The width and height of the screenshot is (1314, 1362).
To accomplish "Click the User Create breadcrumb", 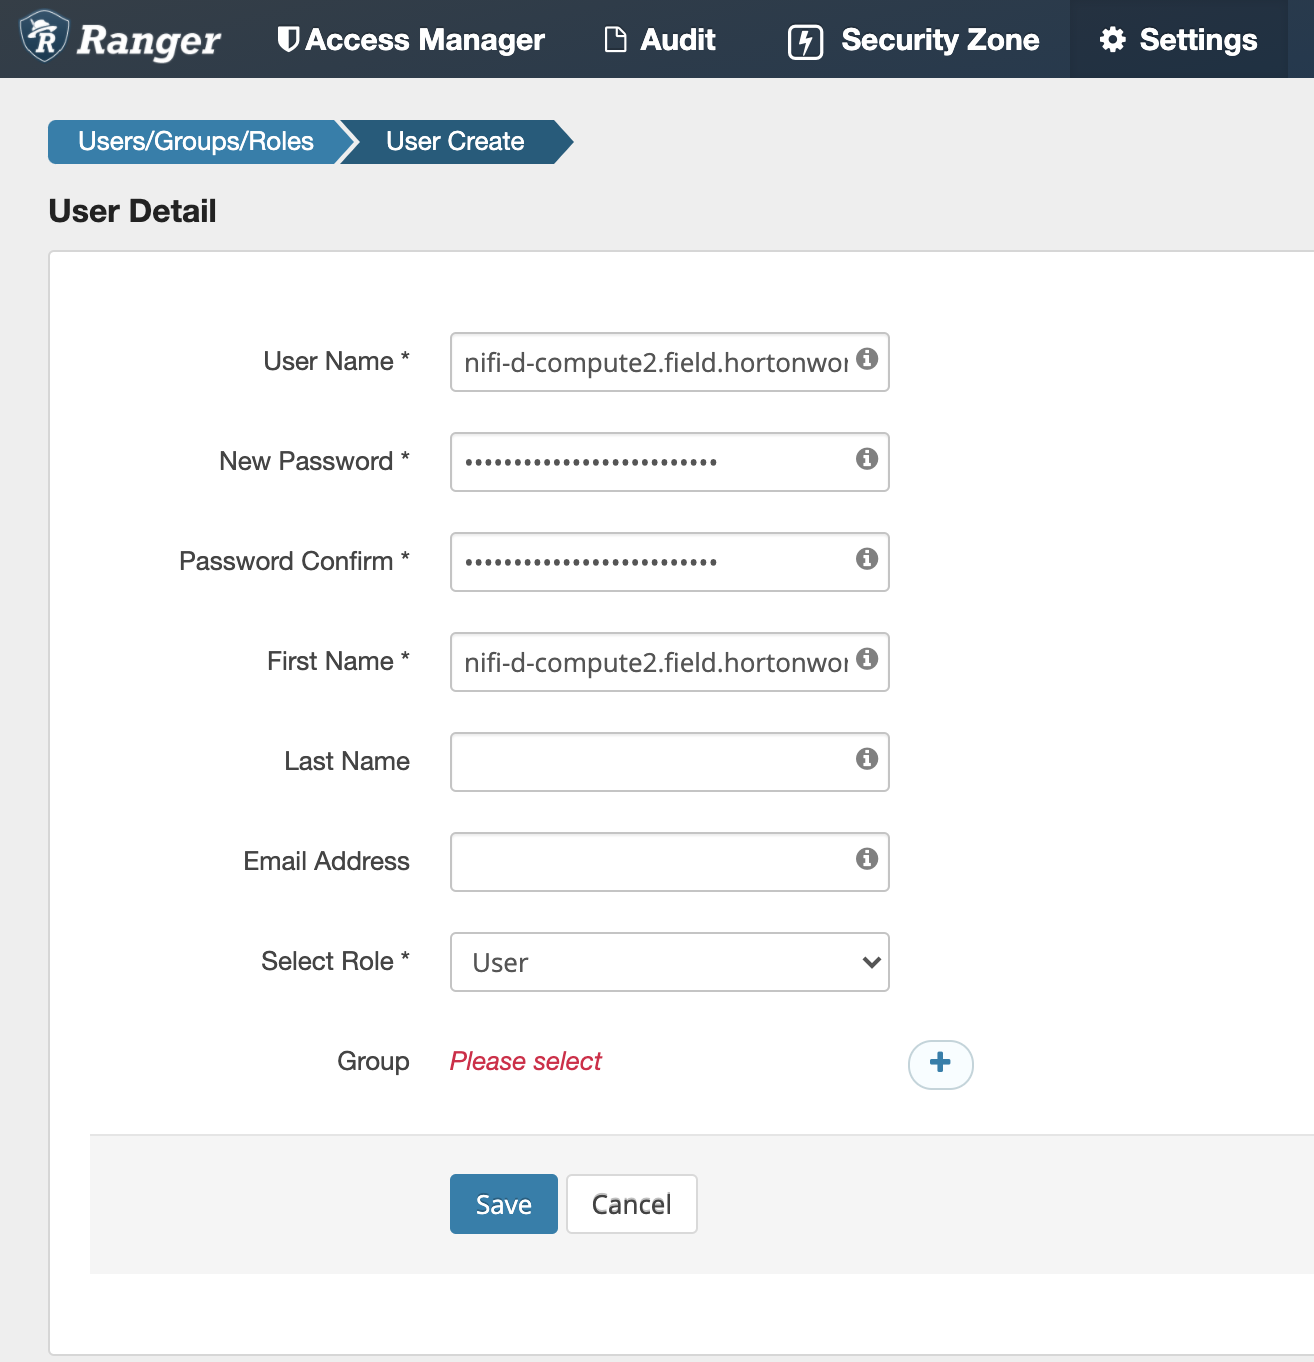I will coord(455,142).
